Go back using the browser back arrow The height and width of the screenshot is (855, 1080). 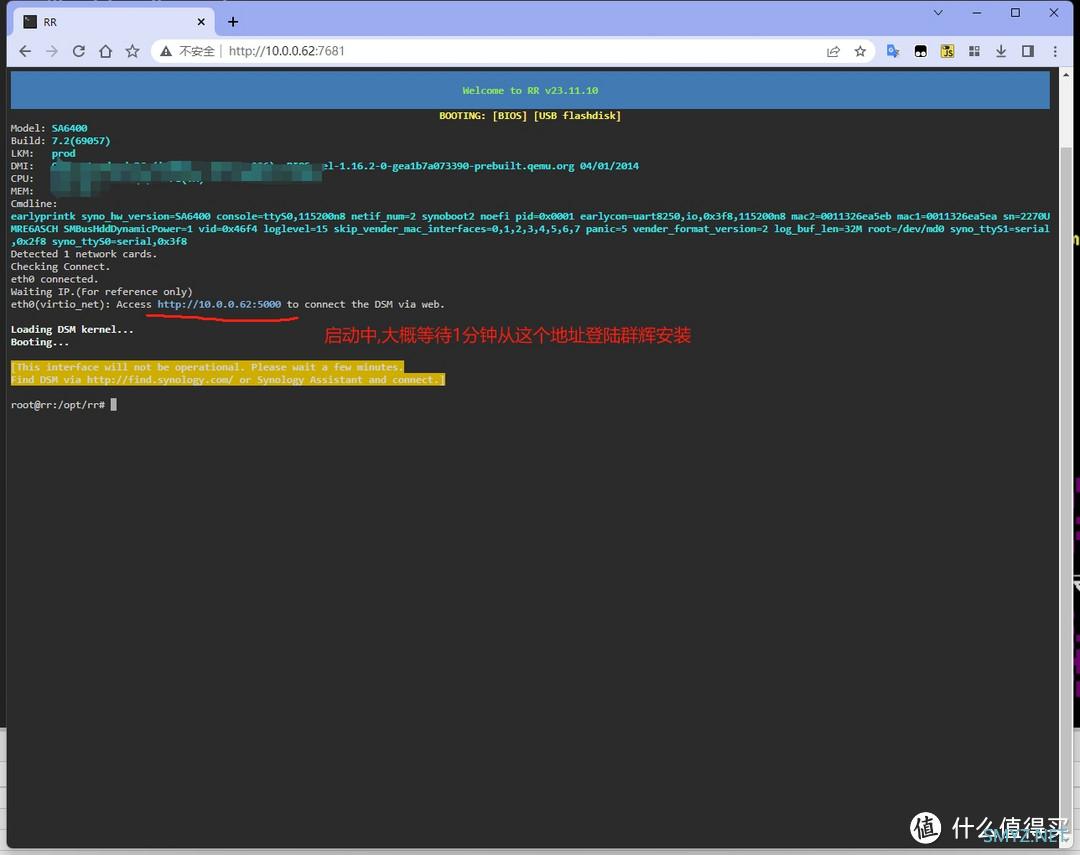25,51
